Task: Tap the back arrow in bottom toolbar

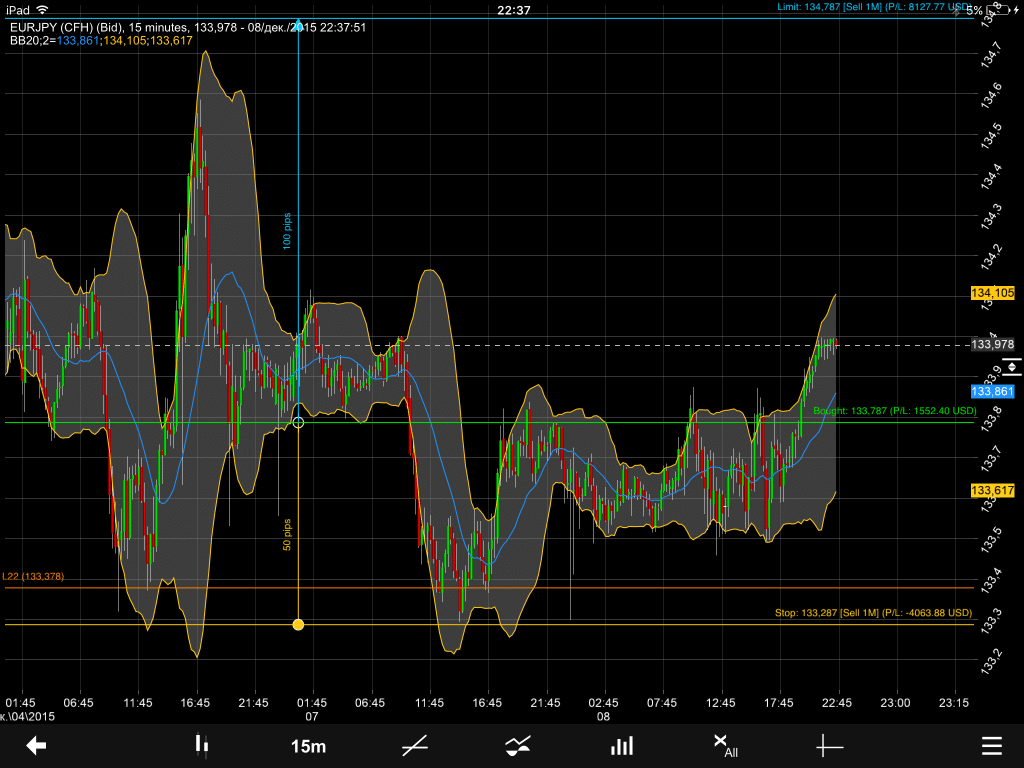Action: click(37, 746)
